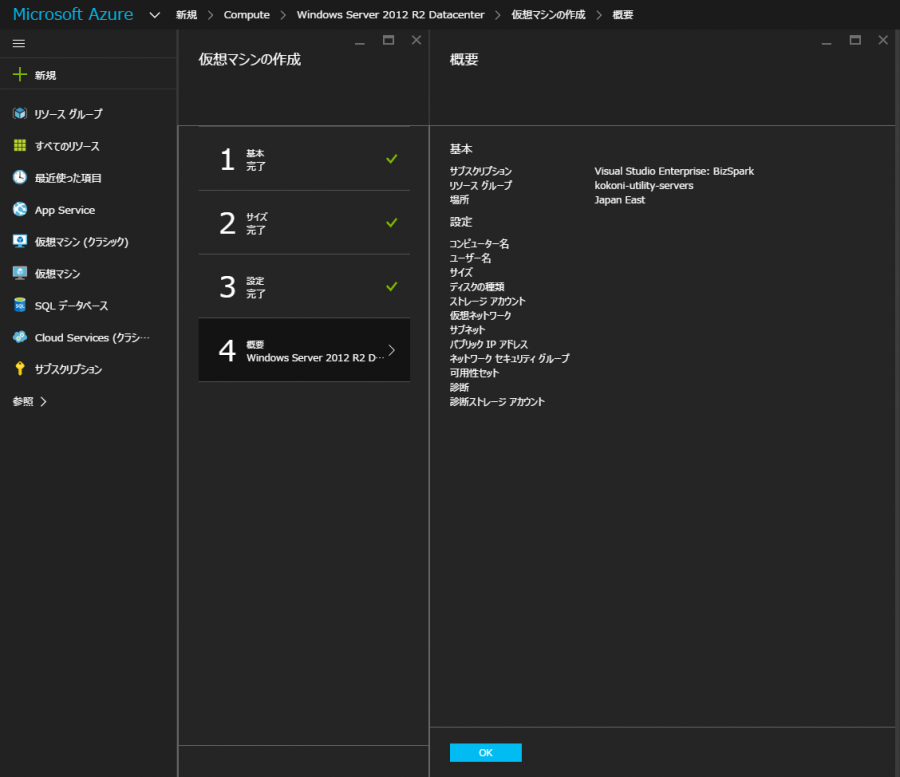Click the green plus icon for 新規
Screen dimensions: 900x777
click(20, 75)
